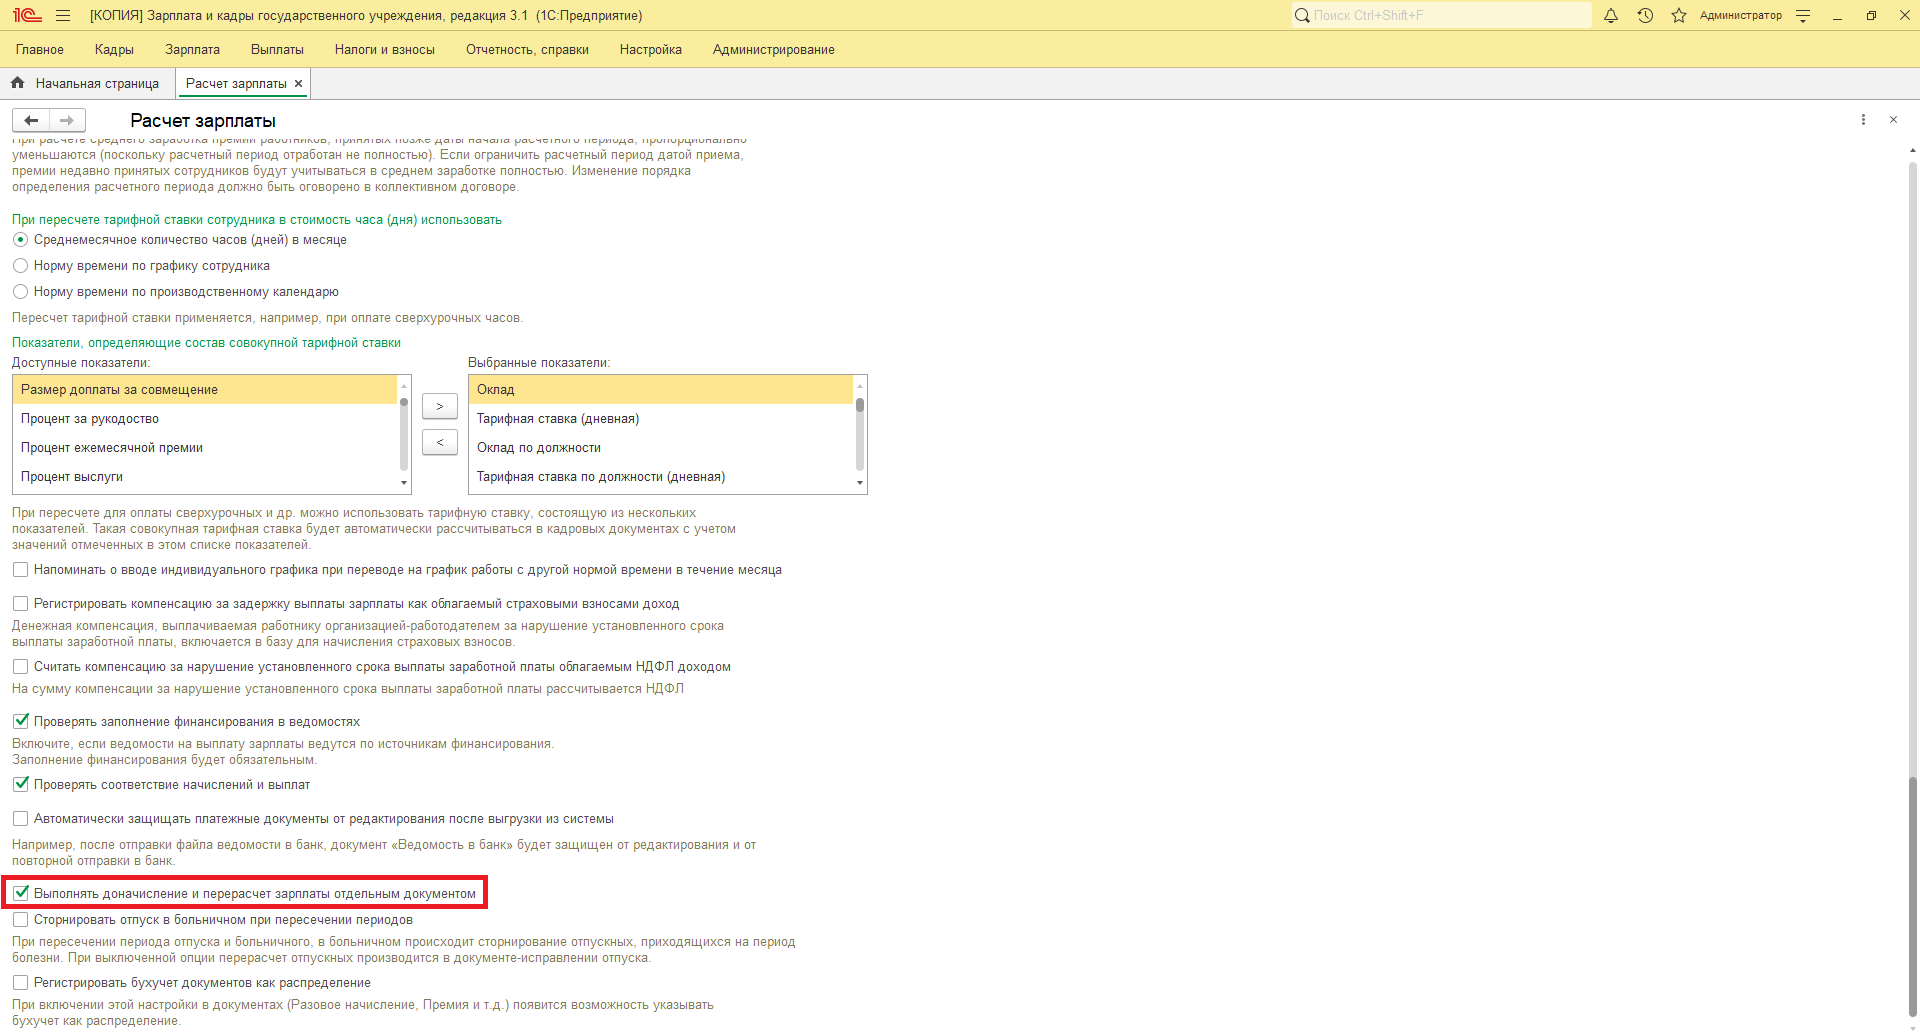
Task: Click selected indicators list up arrow
Action: (x=860, y=386)
